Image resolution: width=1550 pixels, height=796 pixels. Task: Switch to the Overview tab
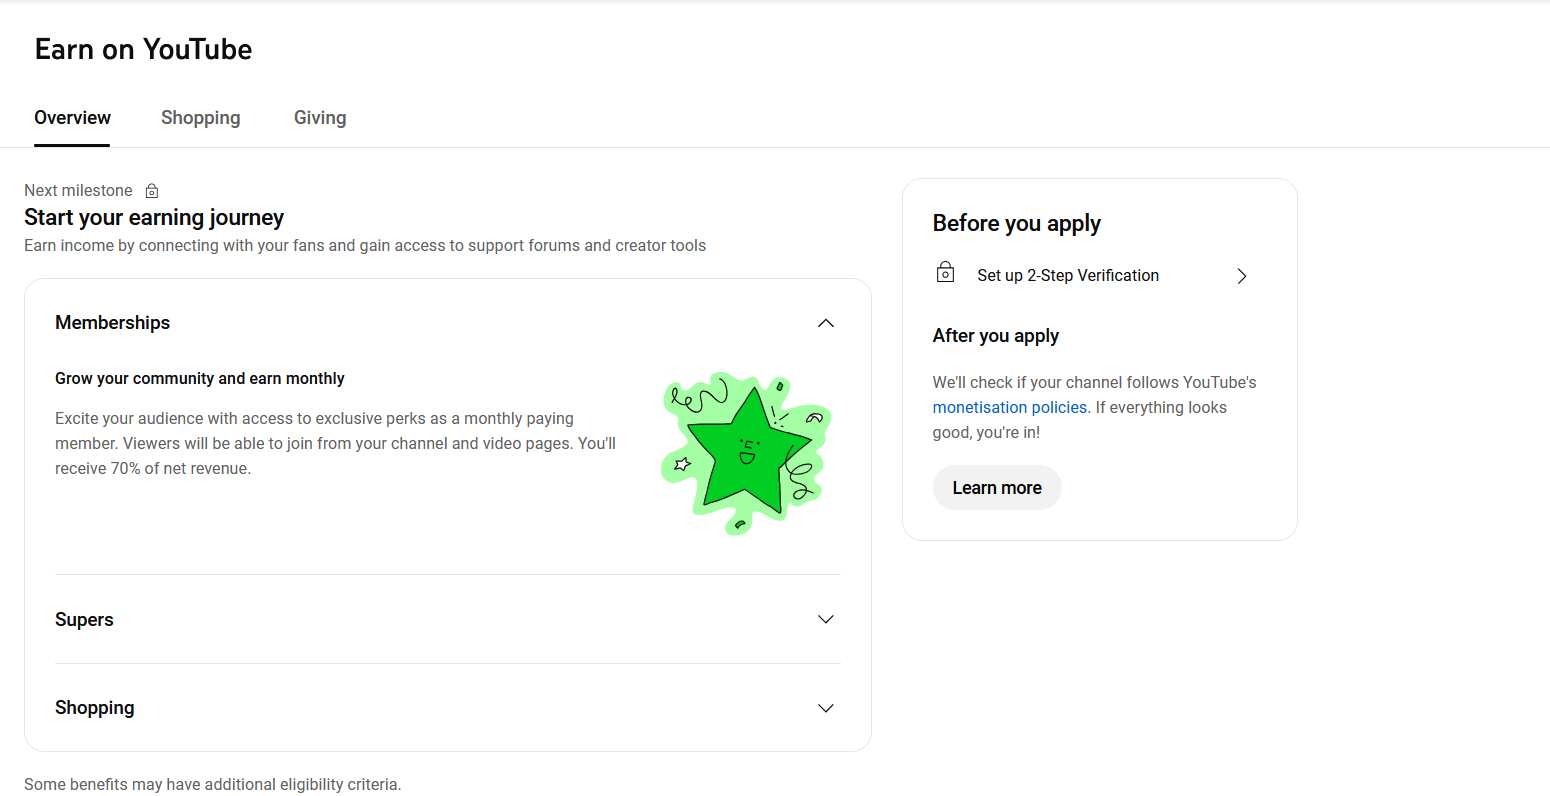click(72, 118)
